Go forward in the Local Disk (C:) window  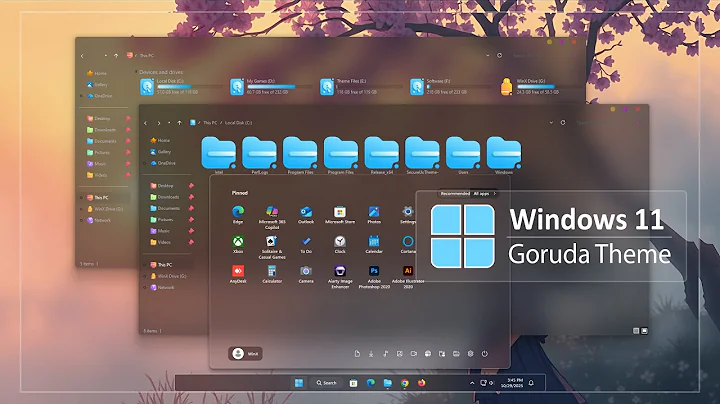(159, 123)
